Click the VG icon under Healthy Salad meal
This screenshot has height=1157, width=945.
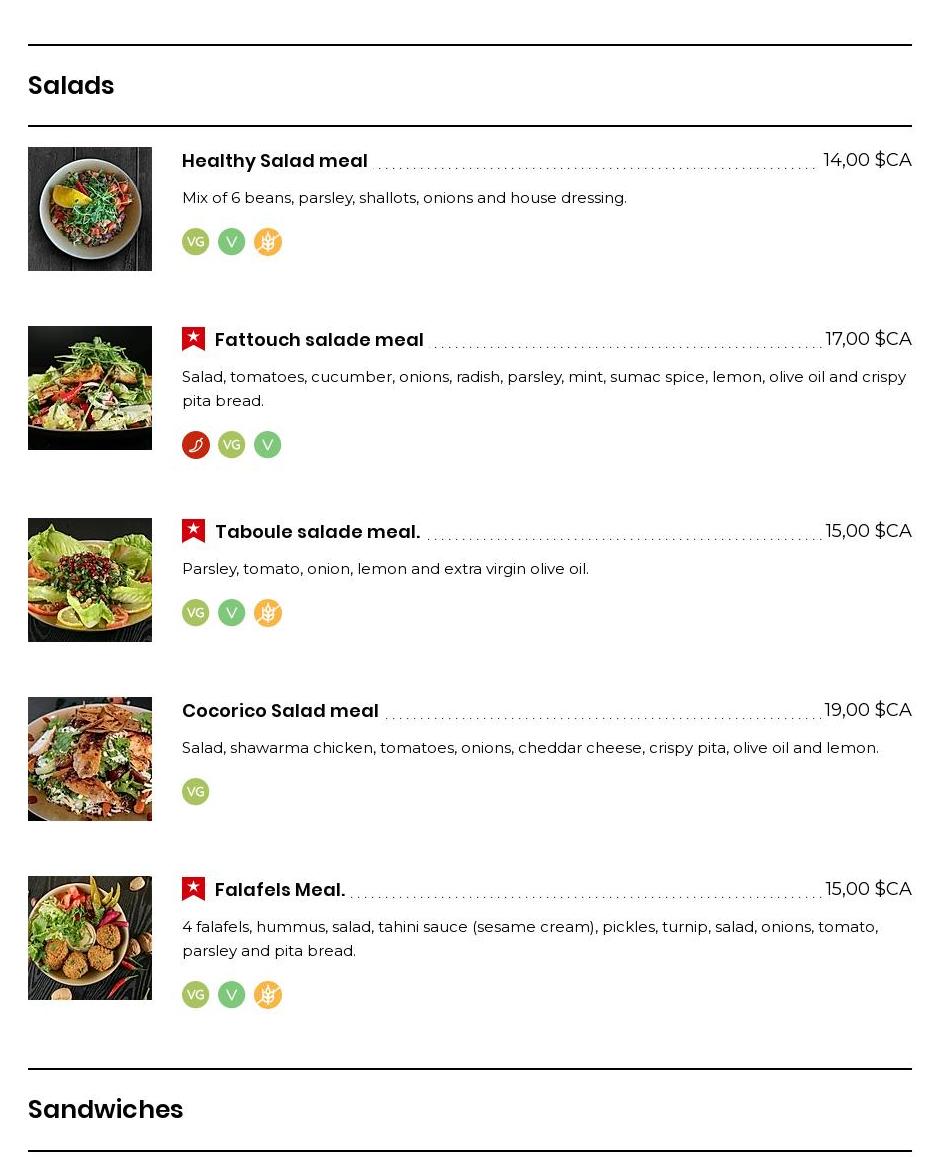pos(195,242)
